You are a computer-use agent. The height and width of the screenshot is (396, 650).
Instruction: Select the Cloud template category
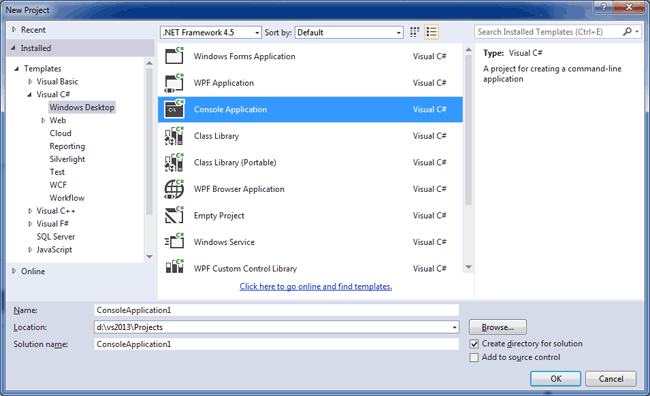pos(61,133)
